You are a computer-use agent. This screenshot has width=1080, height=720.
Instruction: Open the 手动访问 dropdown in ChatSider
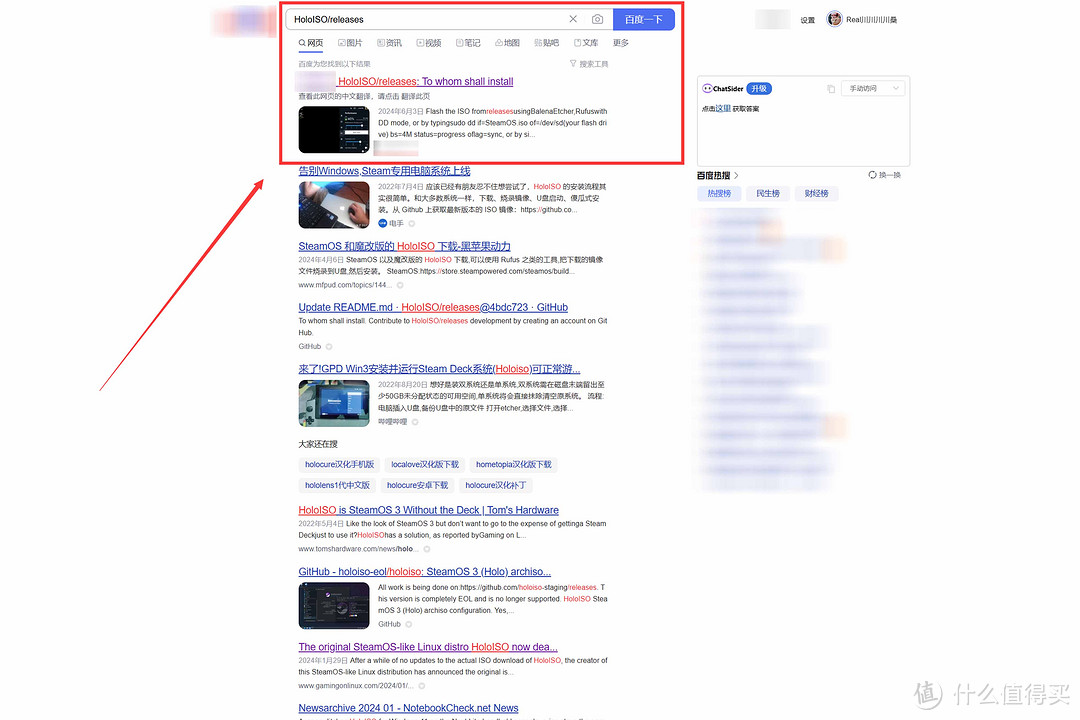click(872, 88)
